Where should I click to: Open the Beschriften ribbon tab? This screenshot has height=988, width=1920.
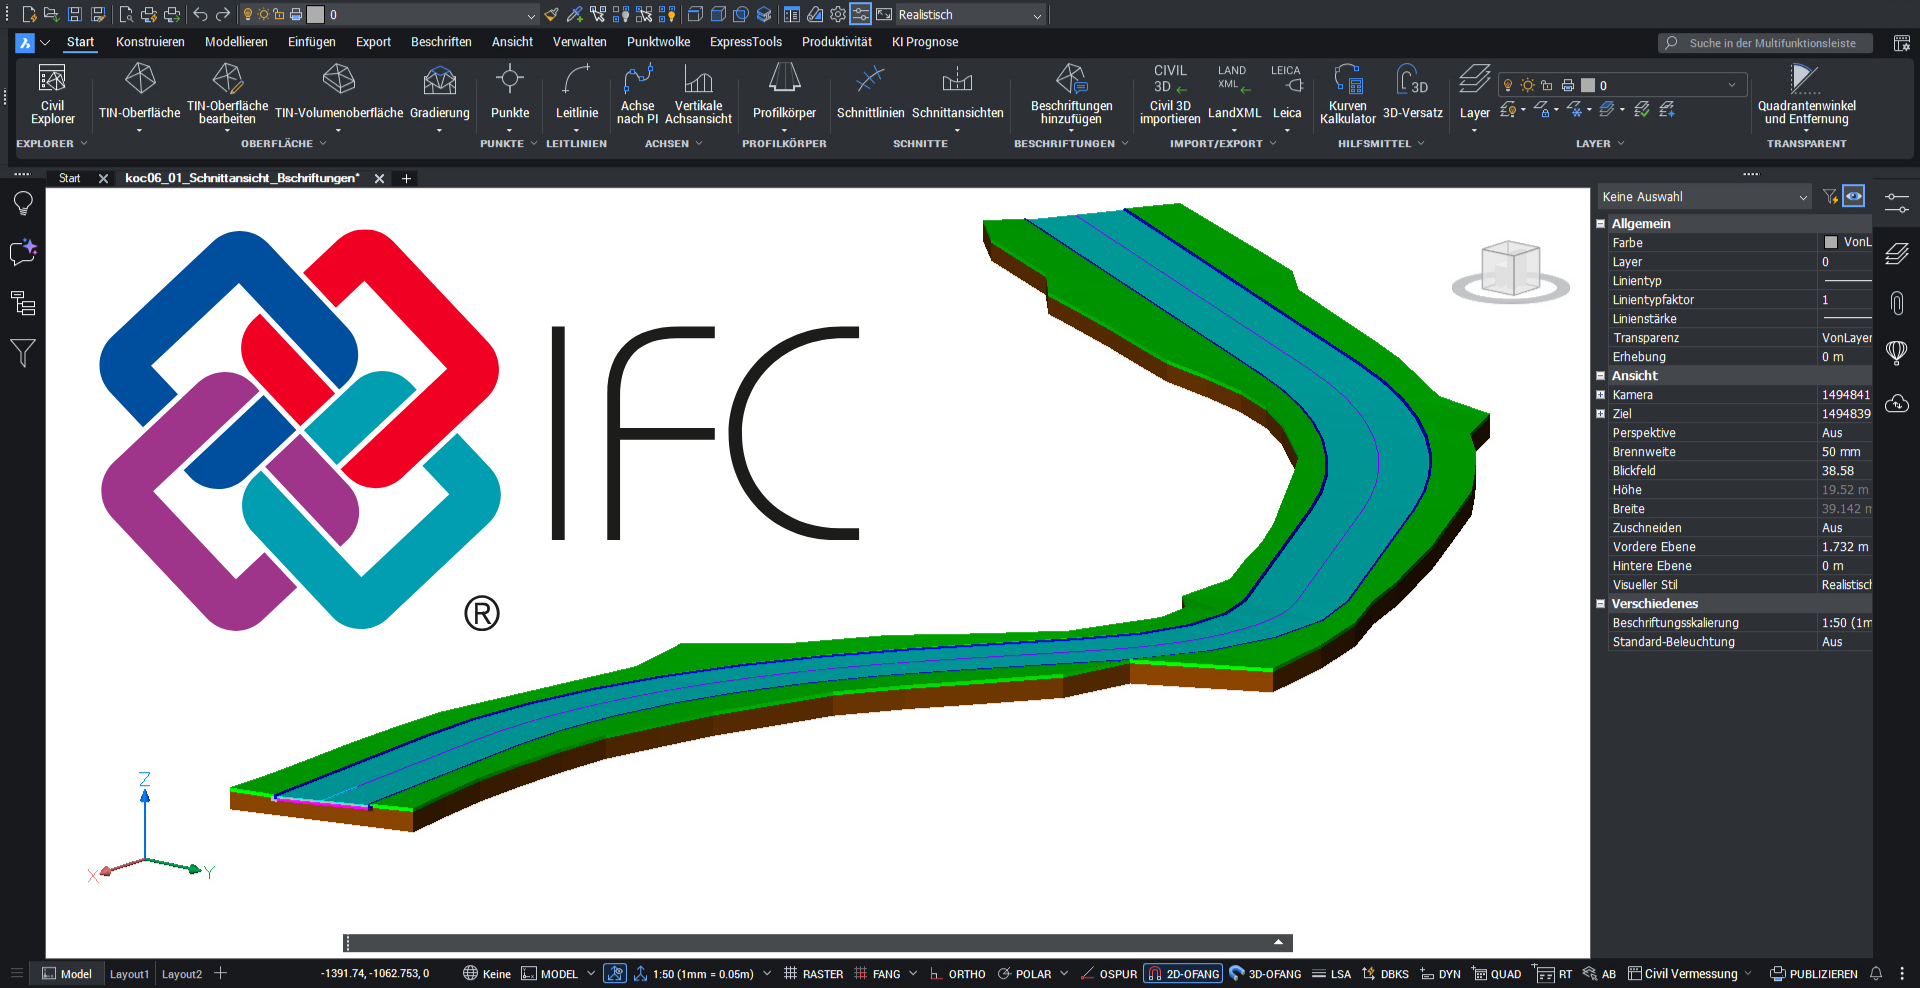(x=441, y=42)
